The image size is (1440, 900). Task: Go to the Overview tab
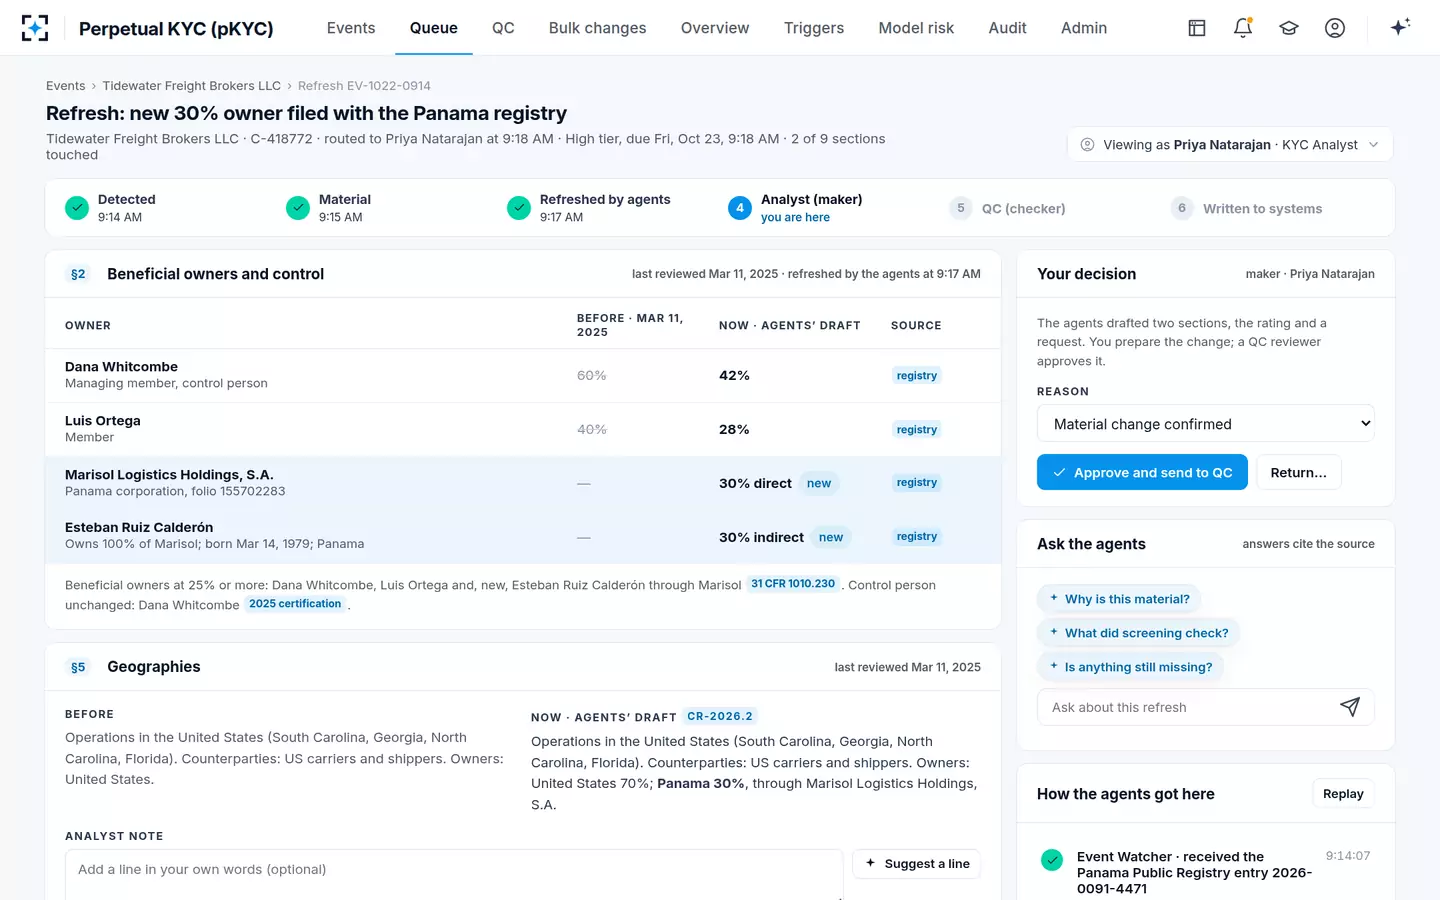pyautogui.click(x=715, y=28)
